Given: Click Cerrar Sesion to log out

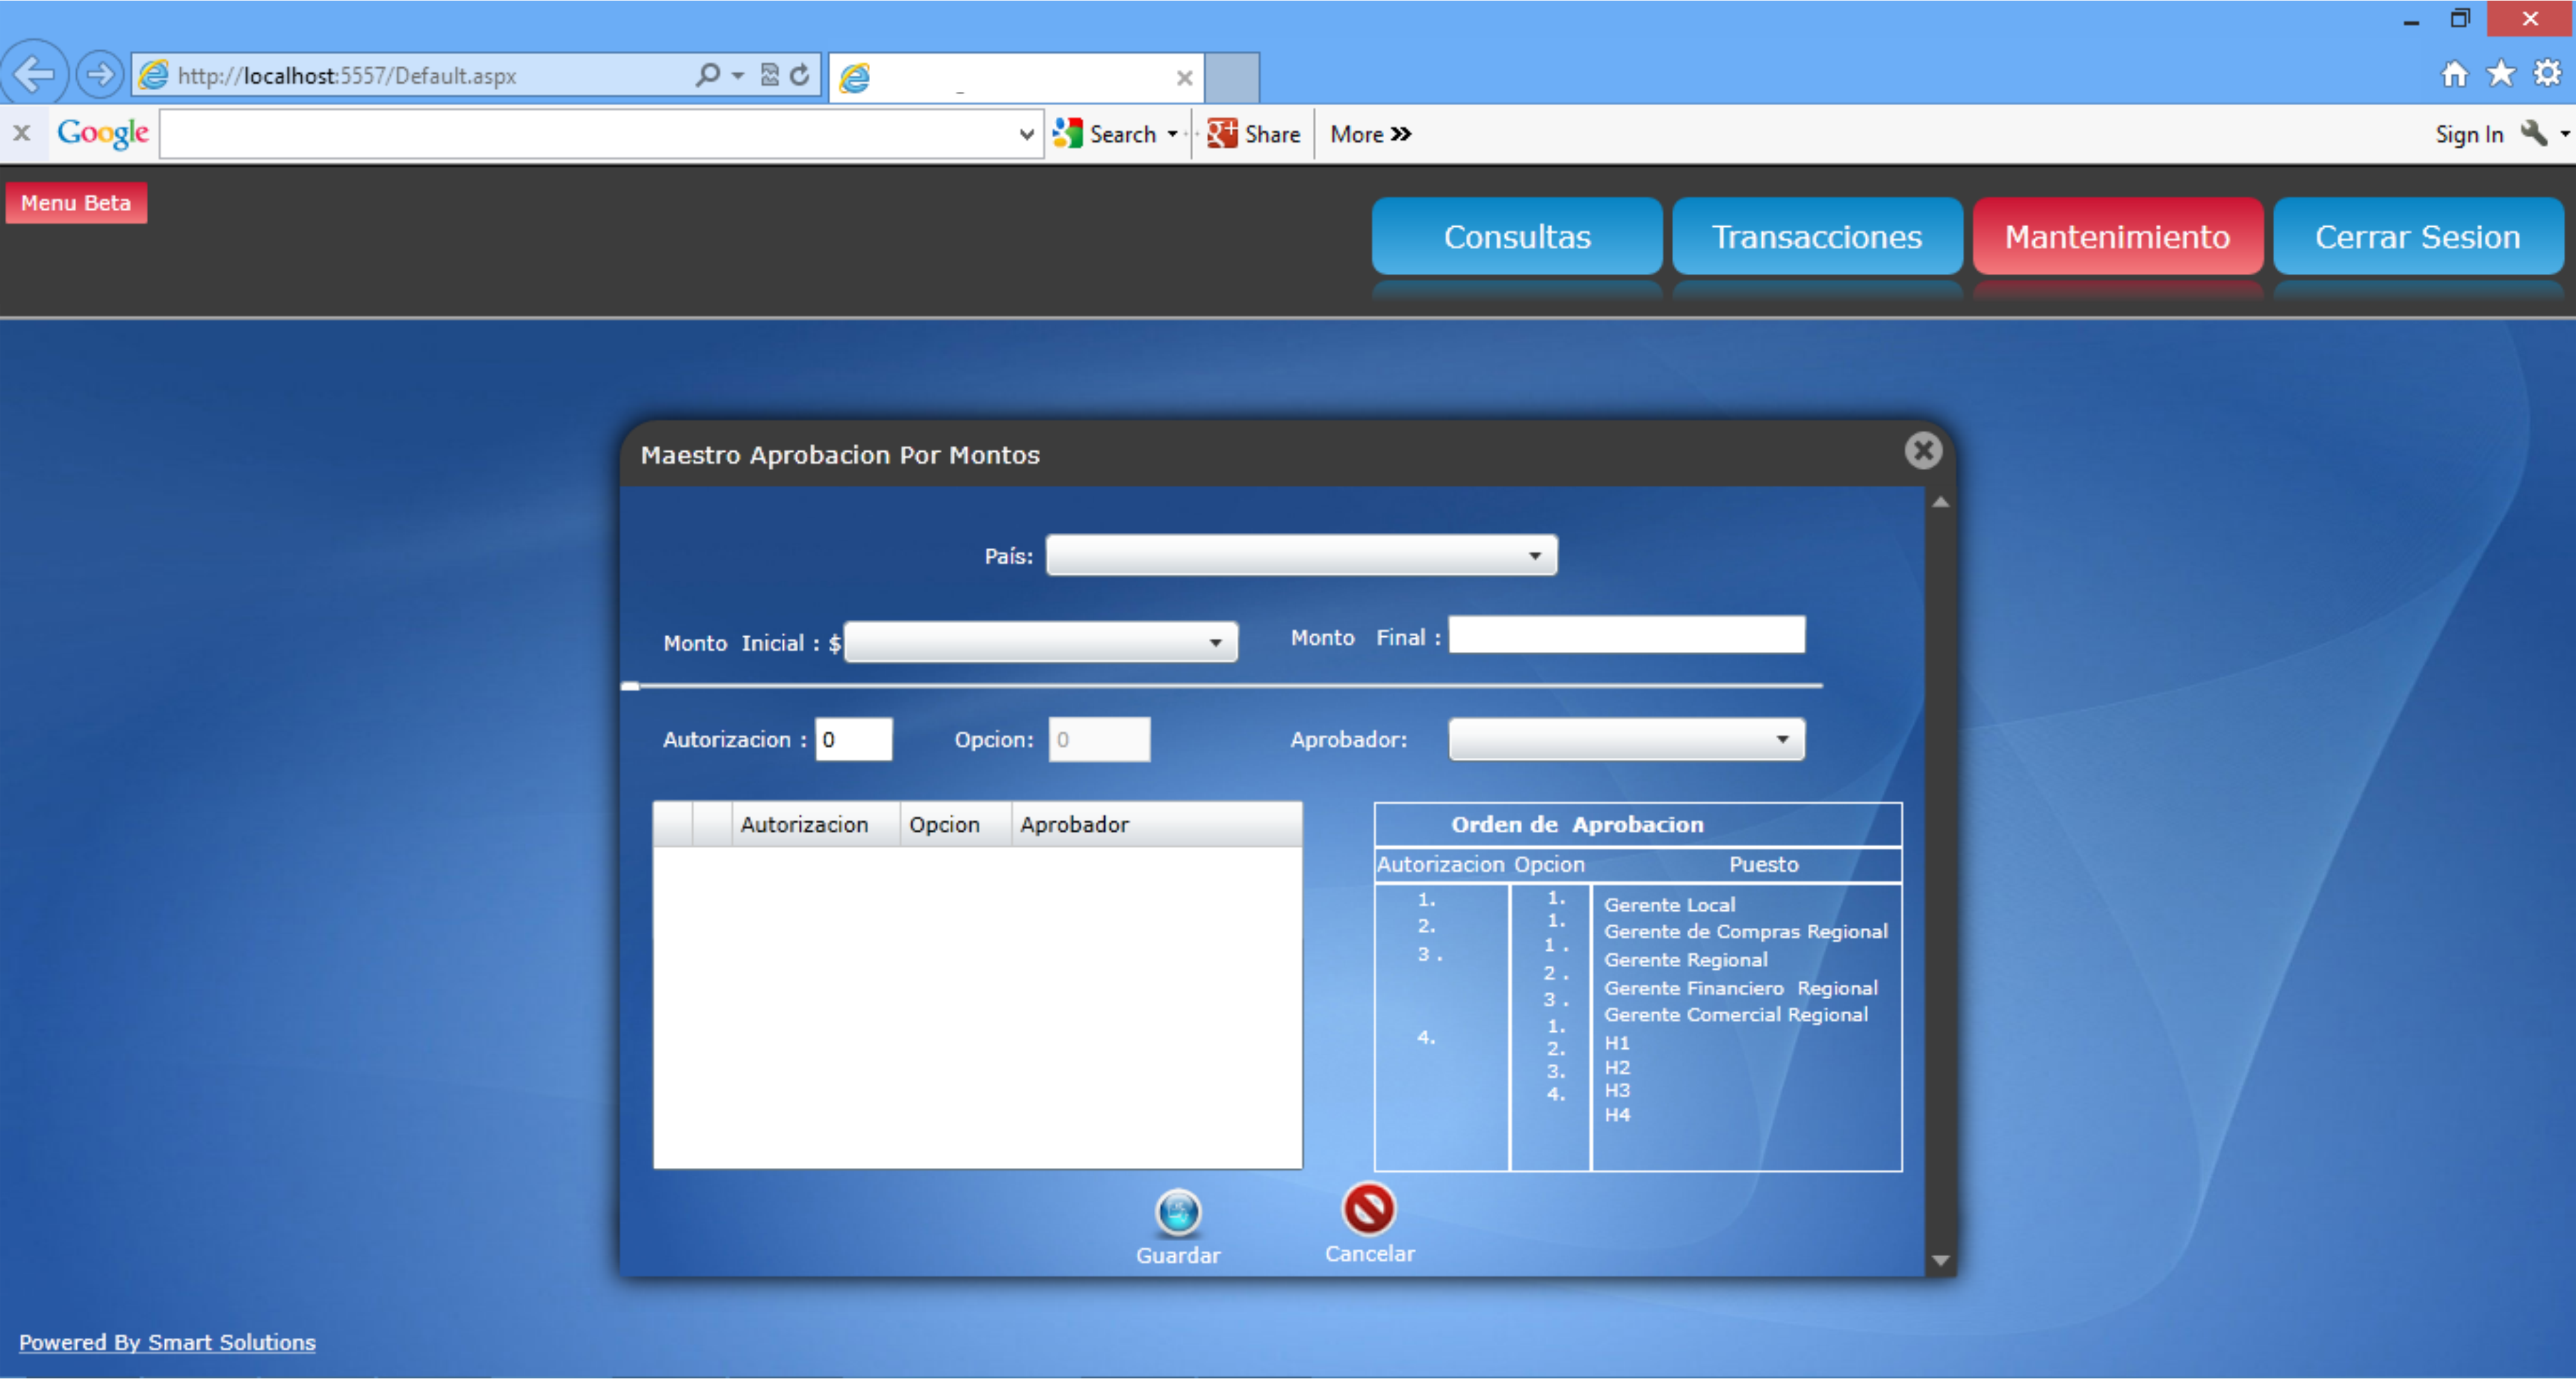Looking at the screenshot, I should (x=2417, y=236).
